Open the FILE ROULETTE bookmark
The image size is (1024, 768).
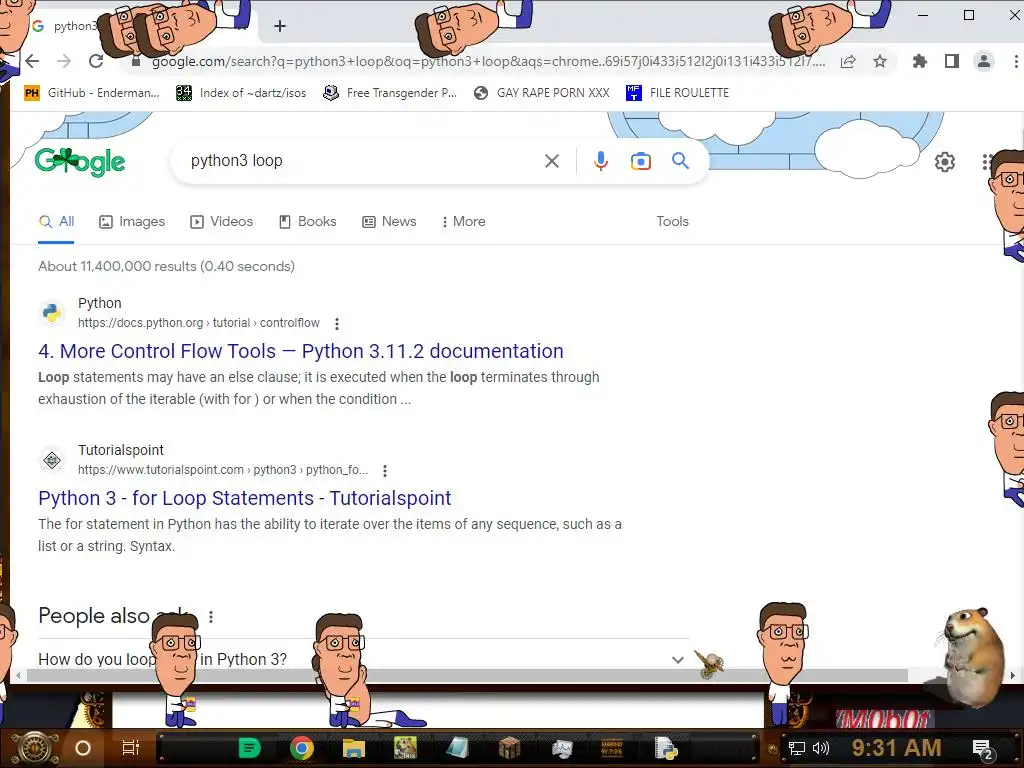tap(677, 93)
